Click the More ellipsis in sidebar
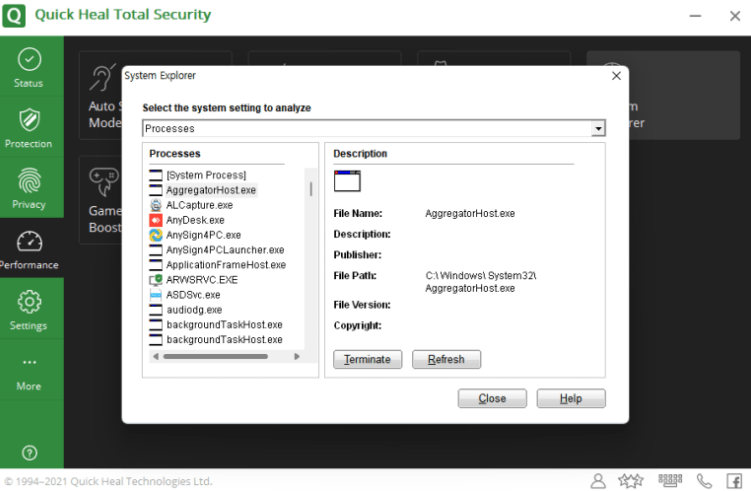Image resolution: width=751 pixels, height=491 pixels. pos(29,370)
